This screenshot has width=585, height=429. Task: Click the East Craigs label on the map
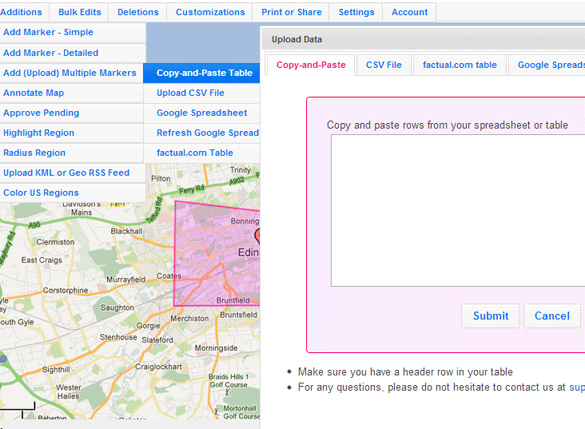point(41,260)
